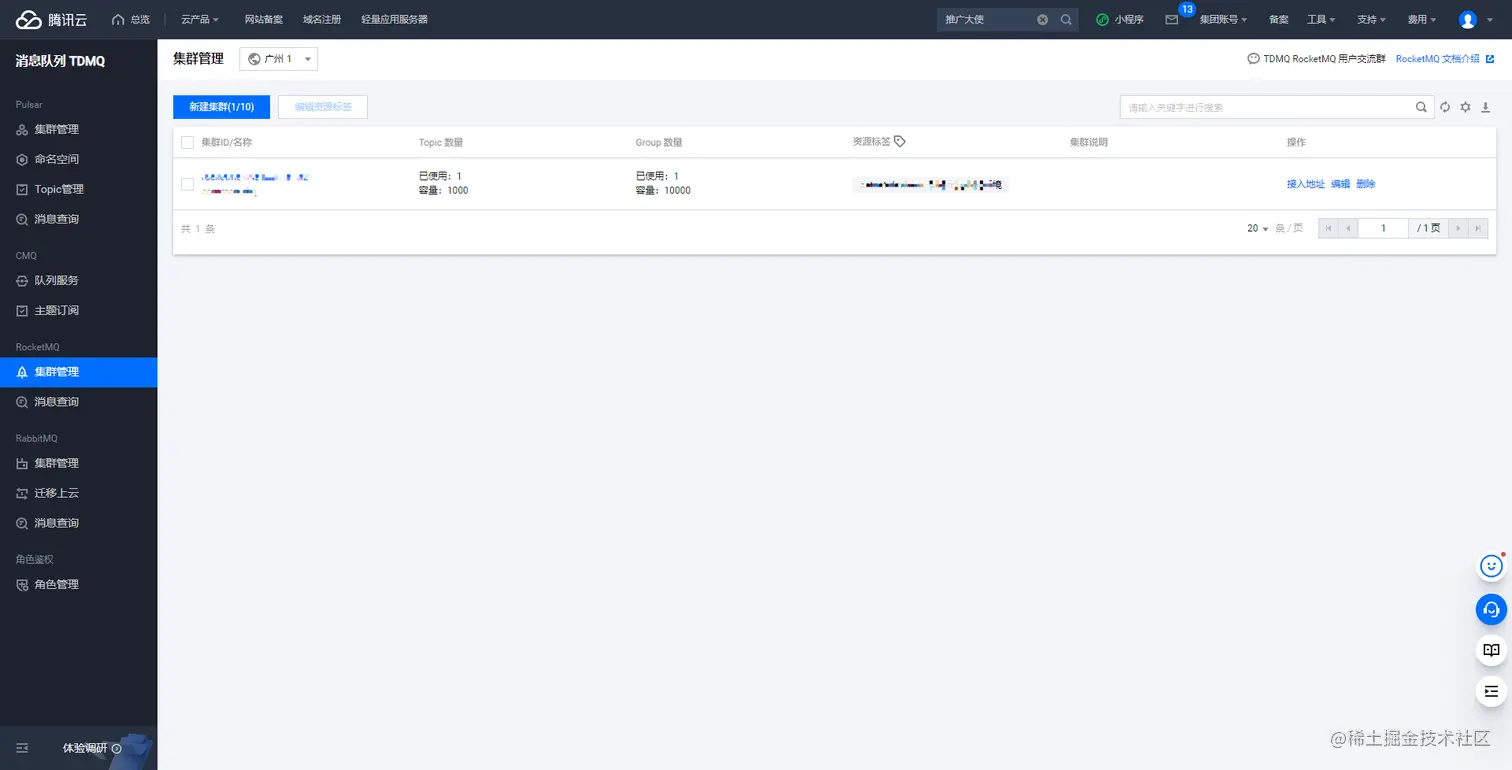Select the checkbox for the listed cluster
The image size is (1512, 770).
(x=187, y=184)
